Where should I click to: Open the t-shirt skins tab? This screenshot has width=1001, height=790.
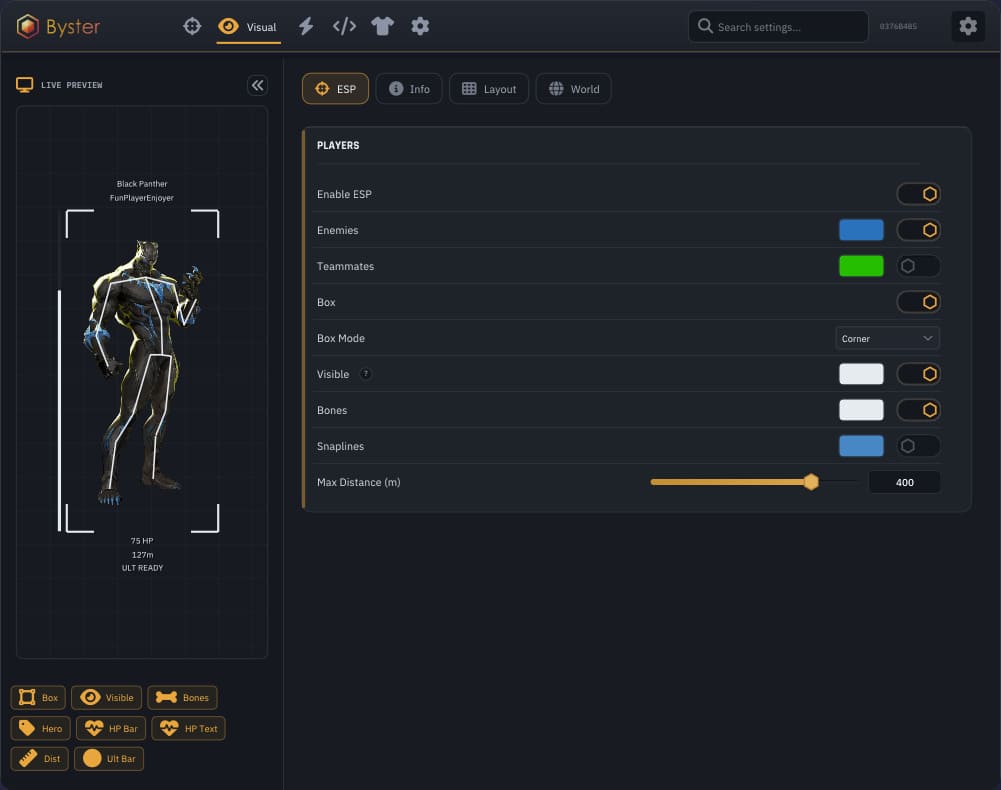[x=382, y=26]
